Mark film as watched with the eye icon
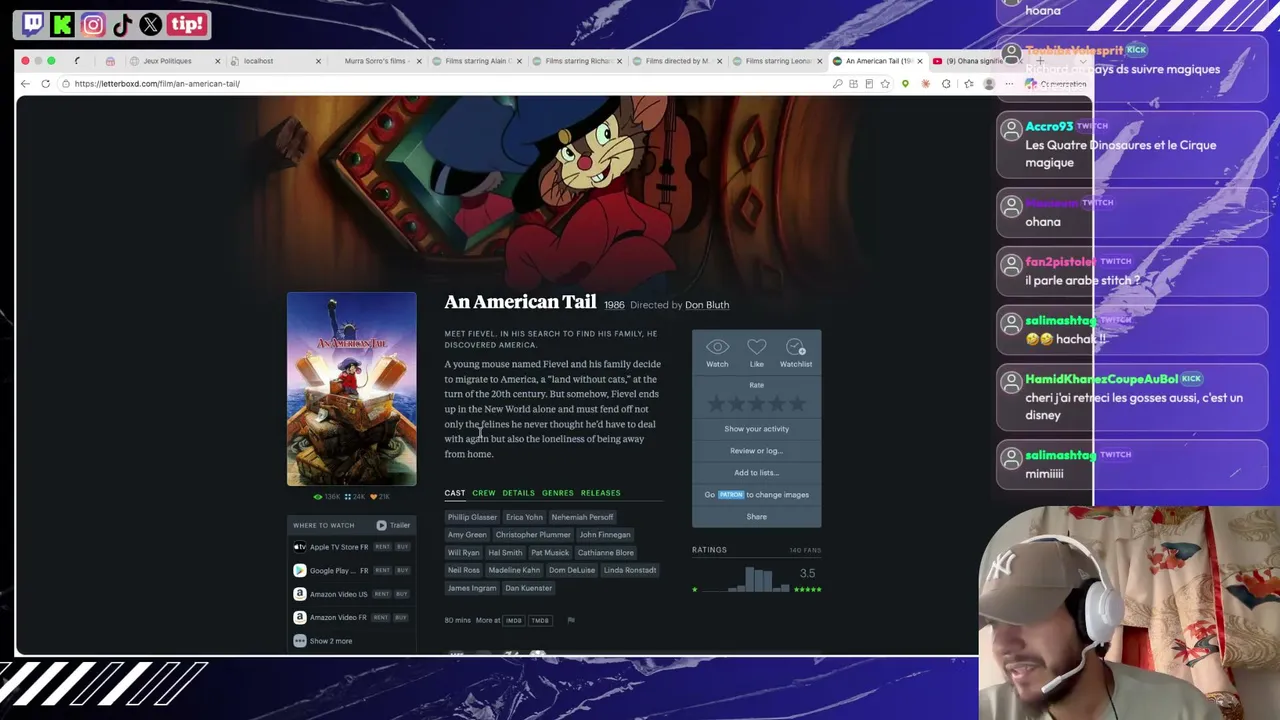The image size is (1280, 720). pyautogui.click(x=717, y=347)
